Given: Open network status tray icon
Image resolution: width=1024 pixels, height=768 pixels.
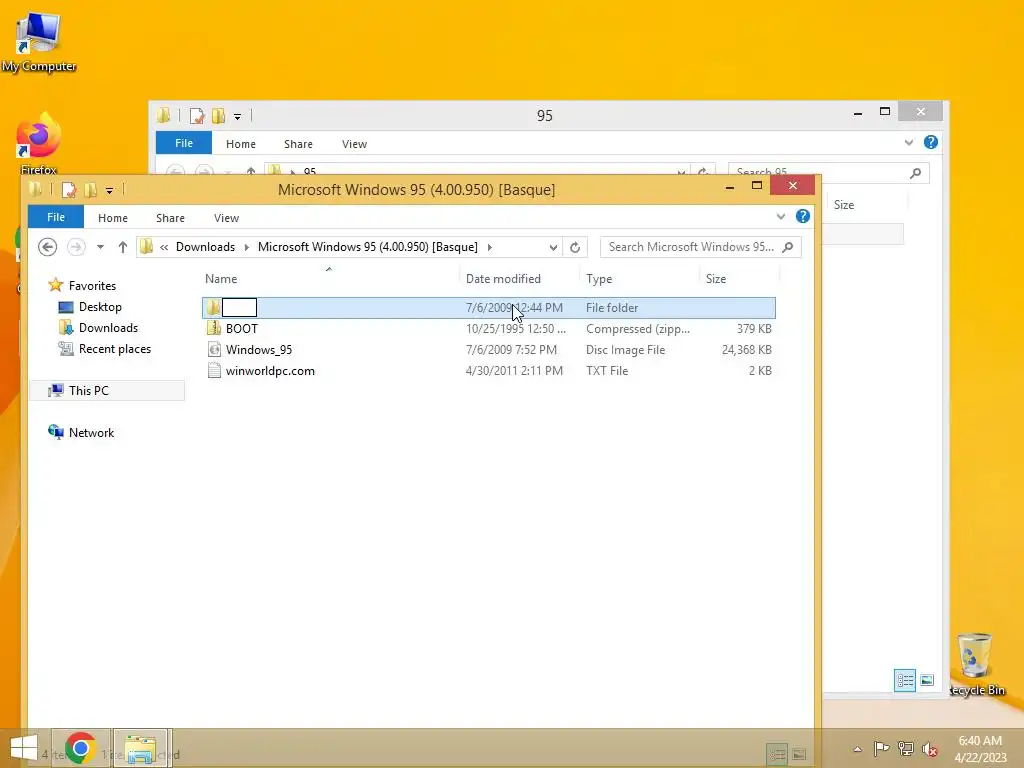Looking at the screenshot, I should (x=906, y=748).
